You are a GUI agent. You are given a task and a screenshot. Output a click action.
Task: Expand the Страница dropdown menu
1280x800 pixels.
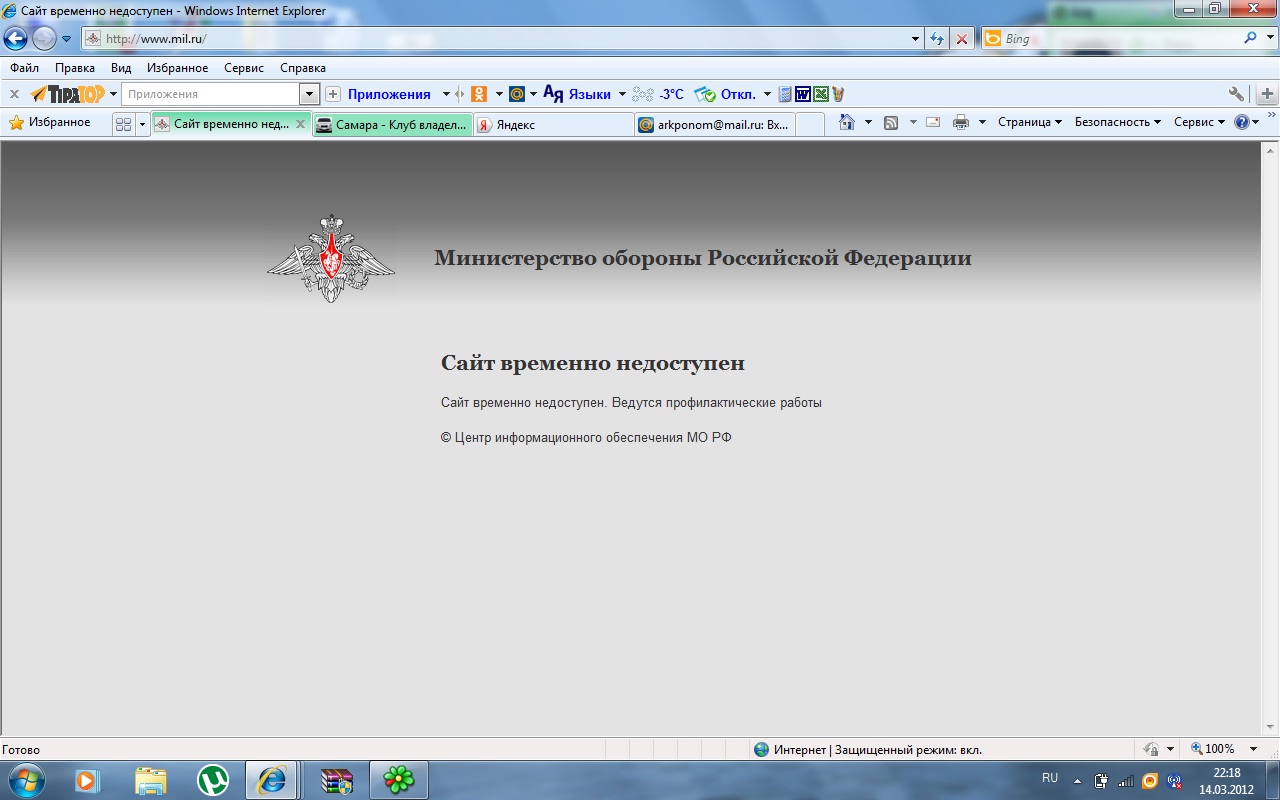[1030, 122]
